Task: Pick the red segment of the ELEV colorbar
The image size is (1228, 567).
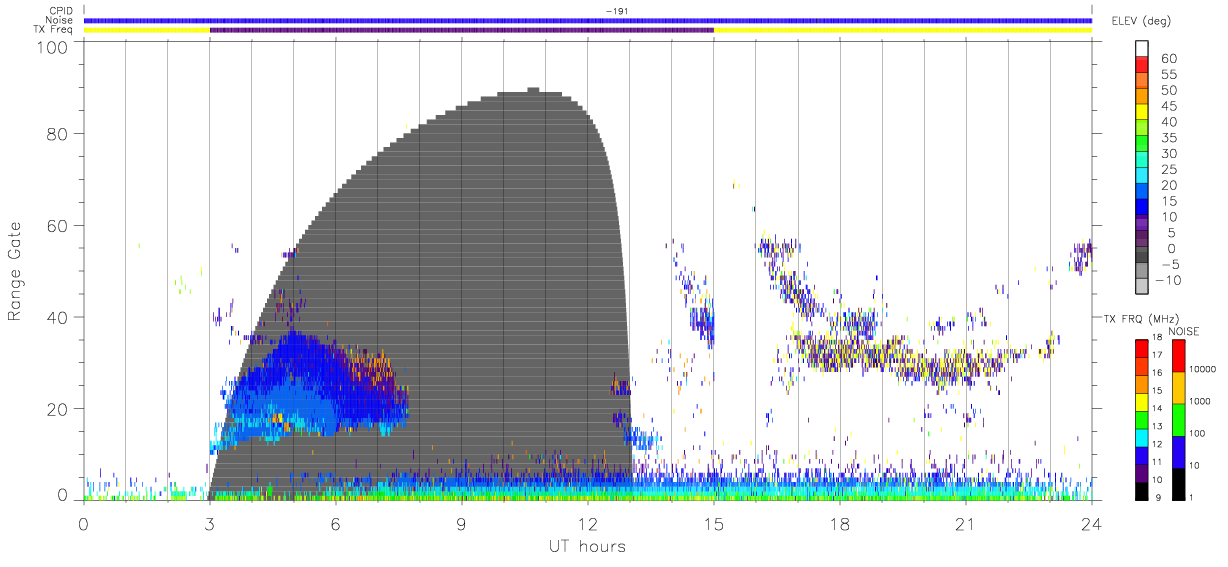Action: (1143, 65)
